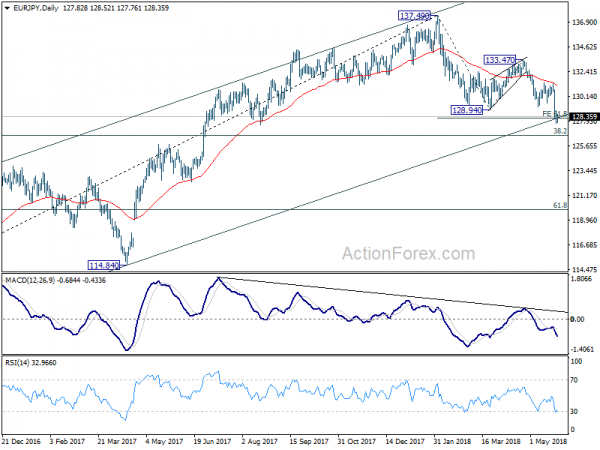Click the MACD 0.00 level marker
600x450 pixels.
pyautogui.click(x=577, y=319)
